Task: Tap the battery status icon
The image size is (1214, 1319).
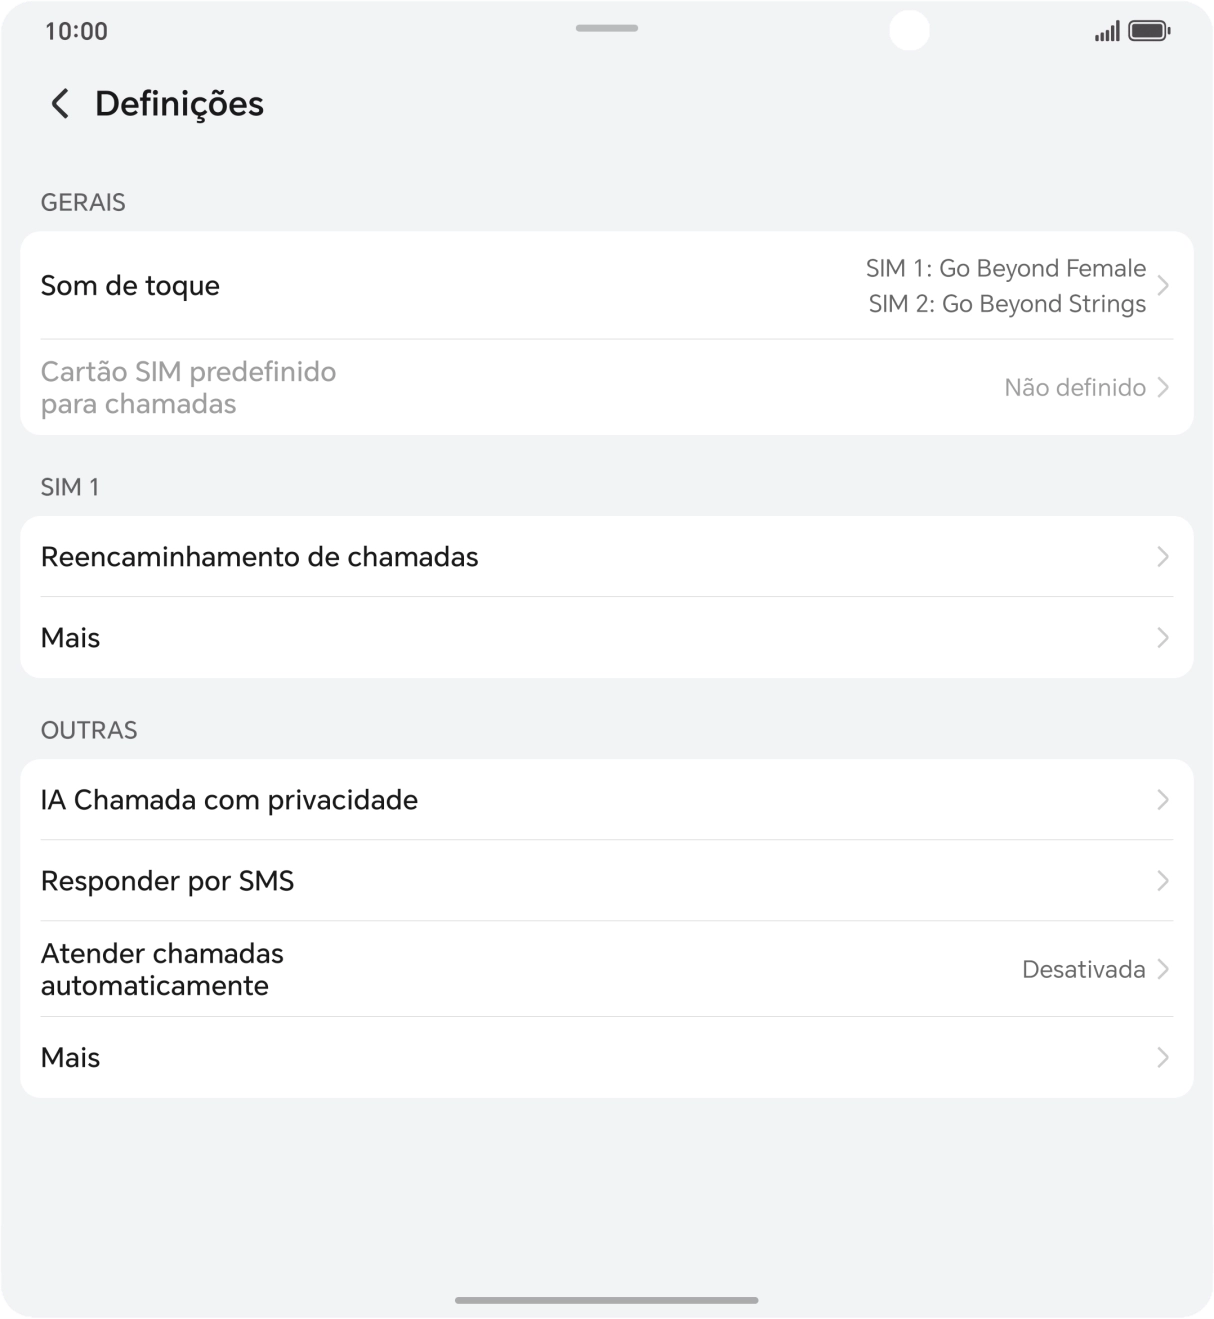Action: 1149,32
